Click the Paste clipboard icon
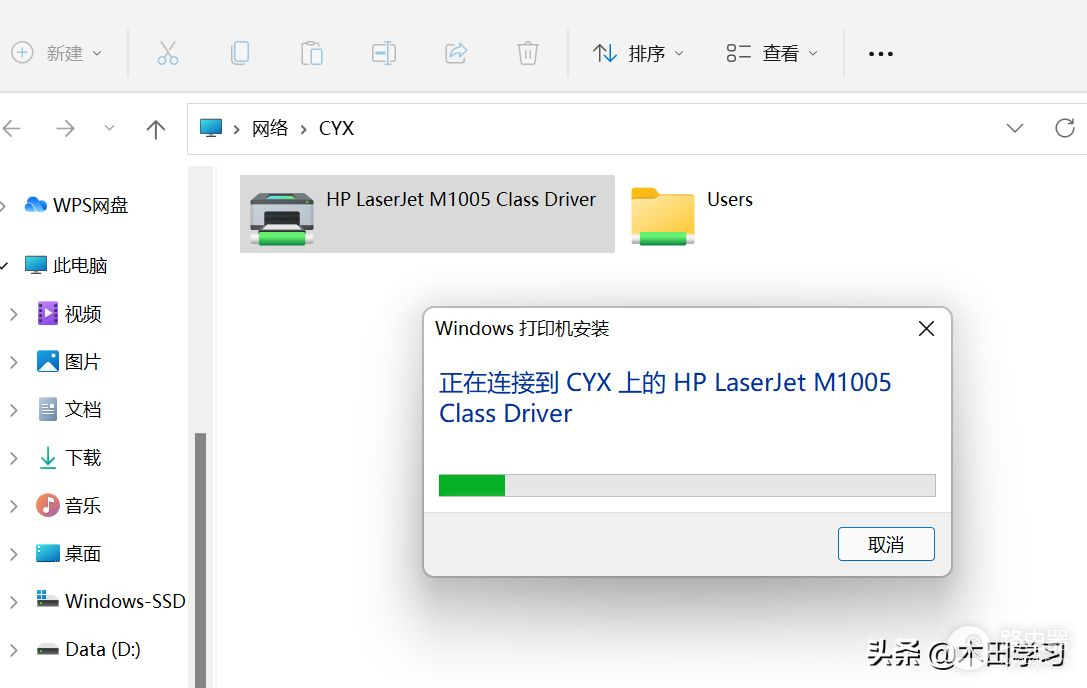 click(312, 53)
